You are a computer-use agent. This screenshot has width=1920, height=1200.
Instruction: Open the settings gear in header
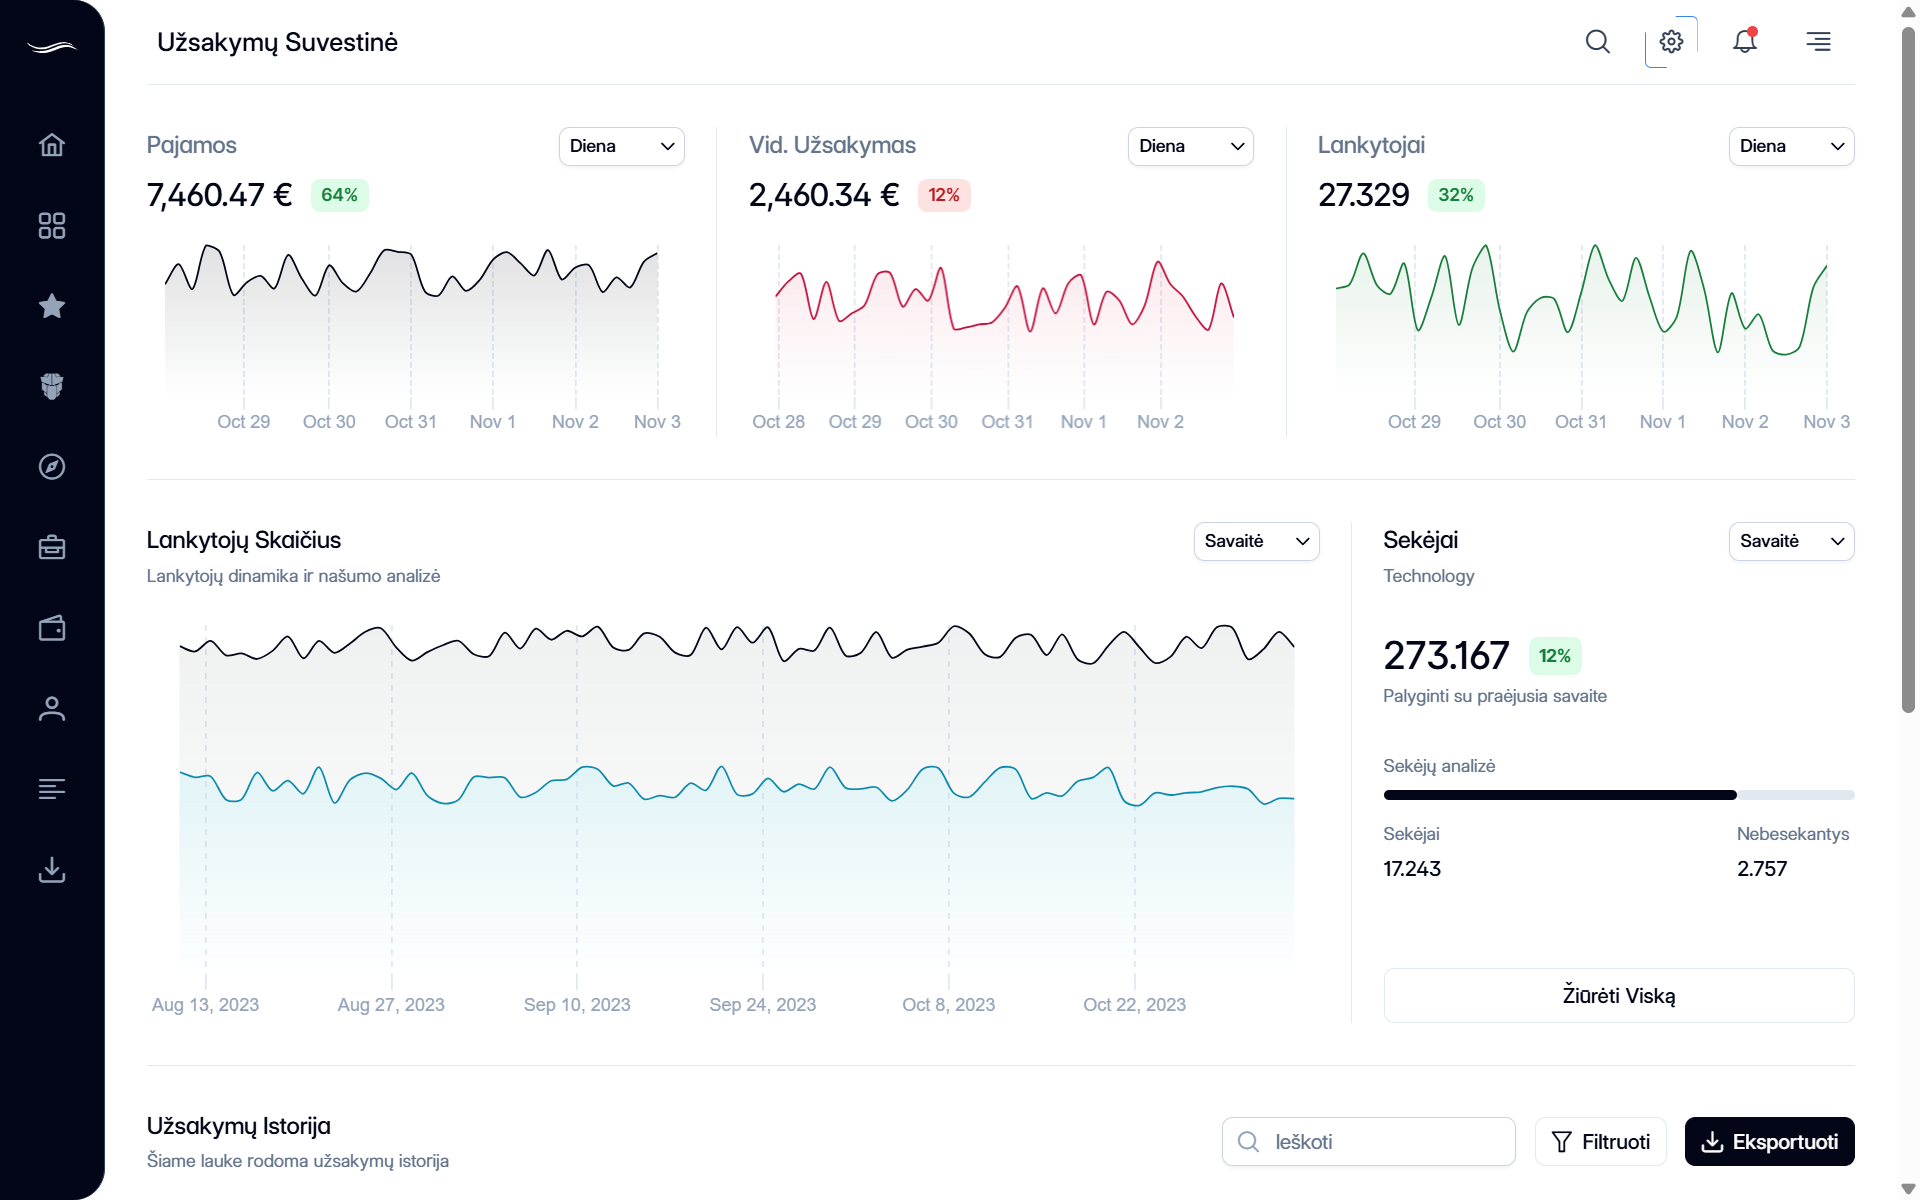(1671, 42)
